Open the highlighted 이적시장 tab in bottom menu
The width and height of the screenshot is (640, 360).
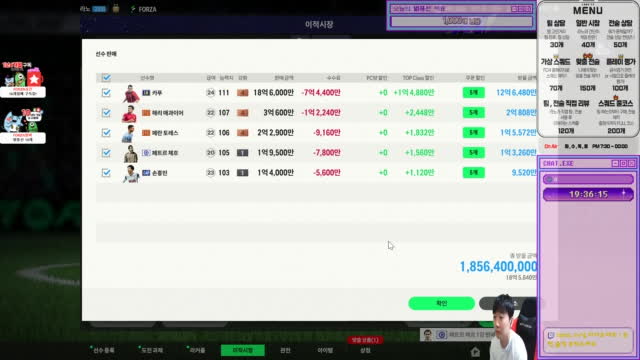pos(242,350)
